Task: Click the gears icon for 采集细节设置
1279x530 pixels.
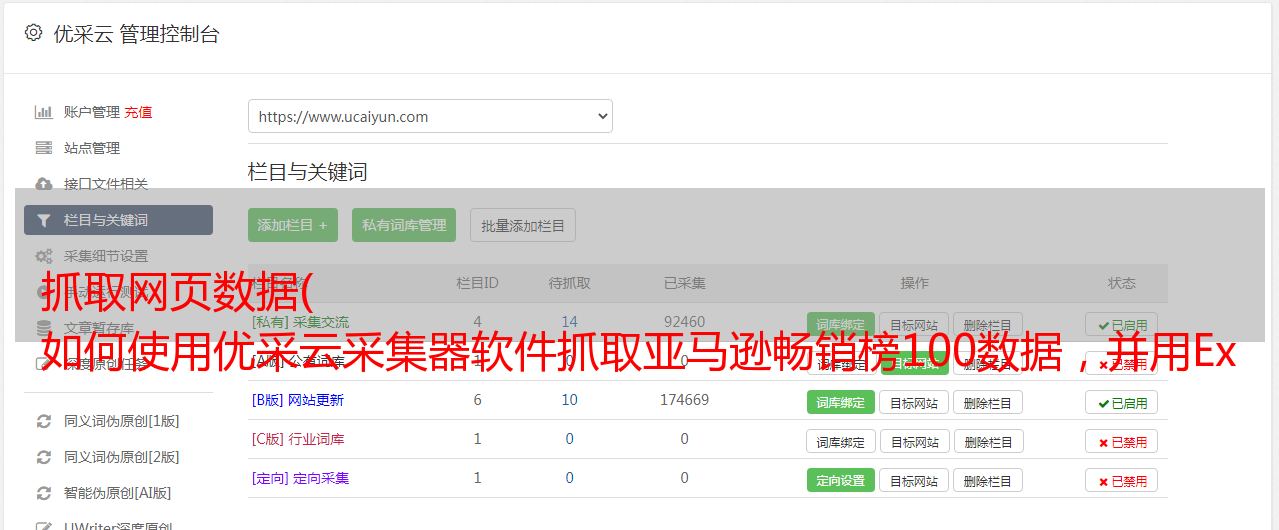Action: pos(44,256)
